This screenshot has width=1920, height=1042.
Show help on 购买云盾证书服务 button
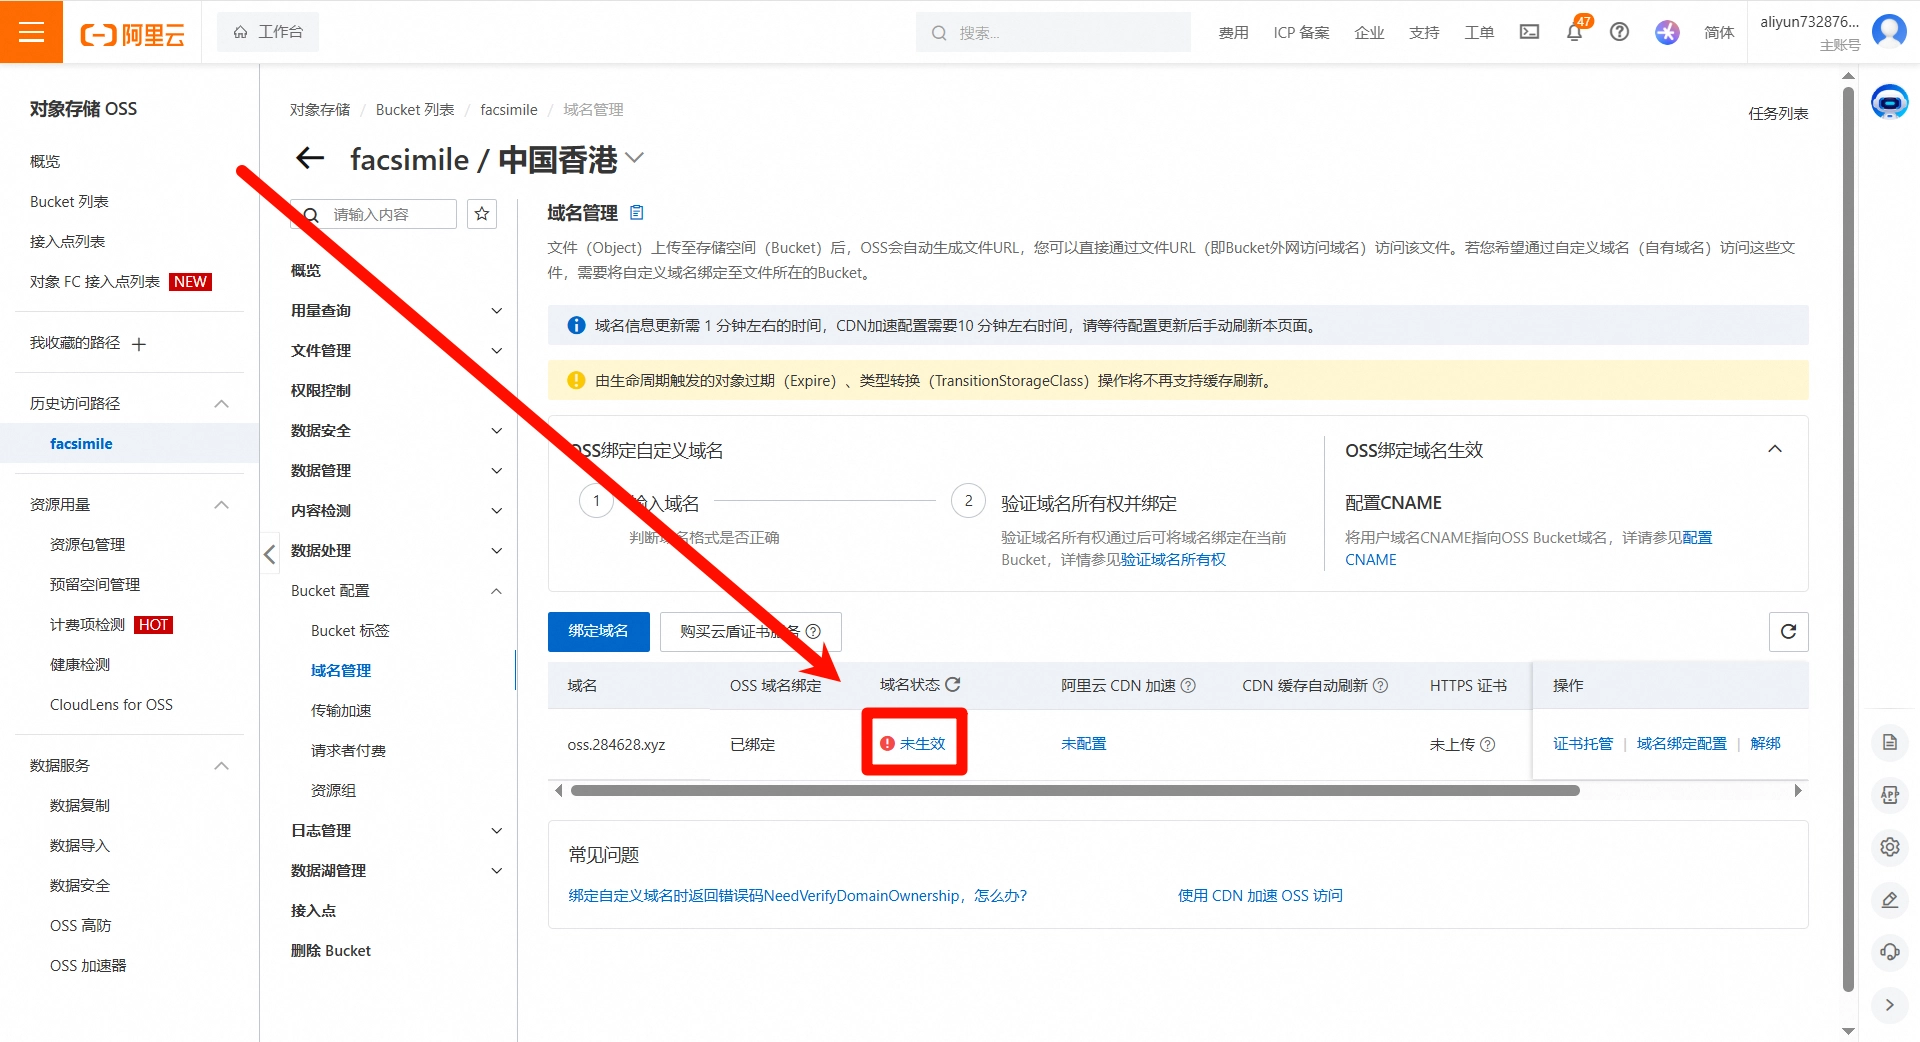[813, 631]
